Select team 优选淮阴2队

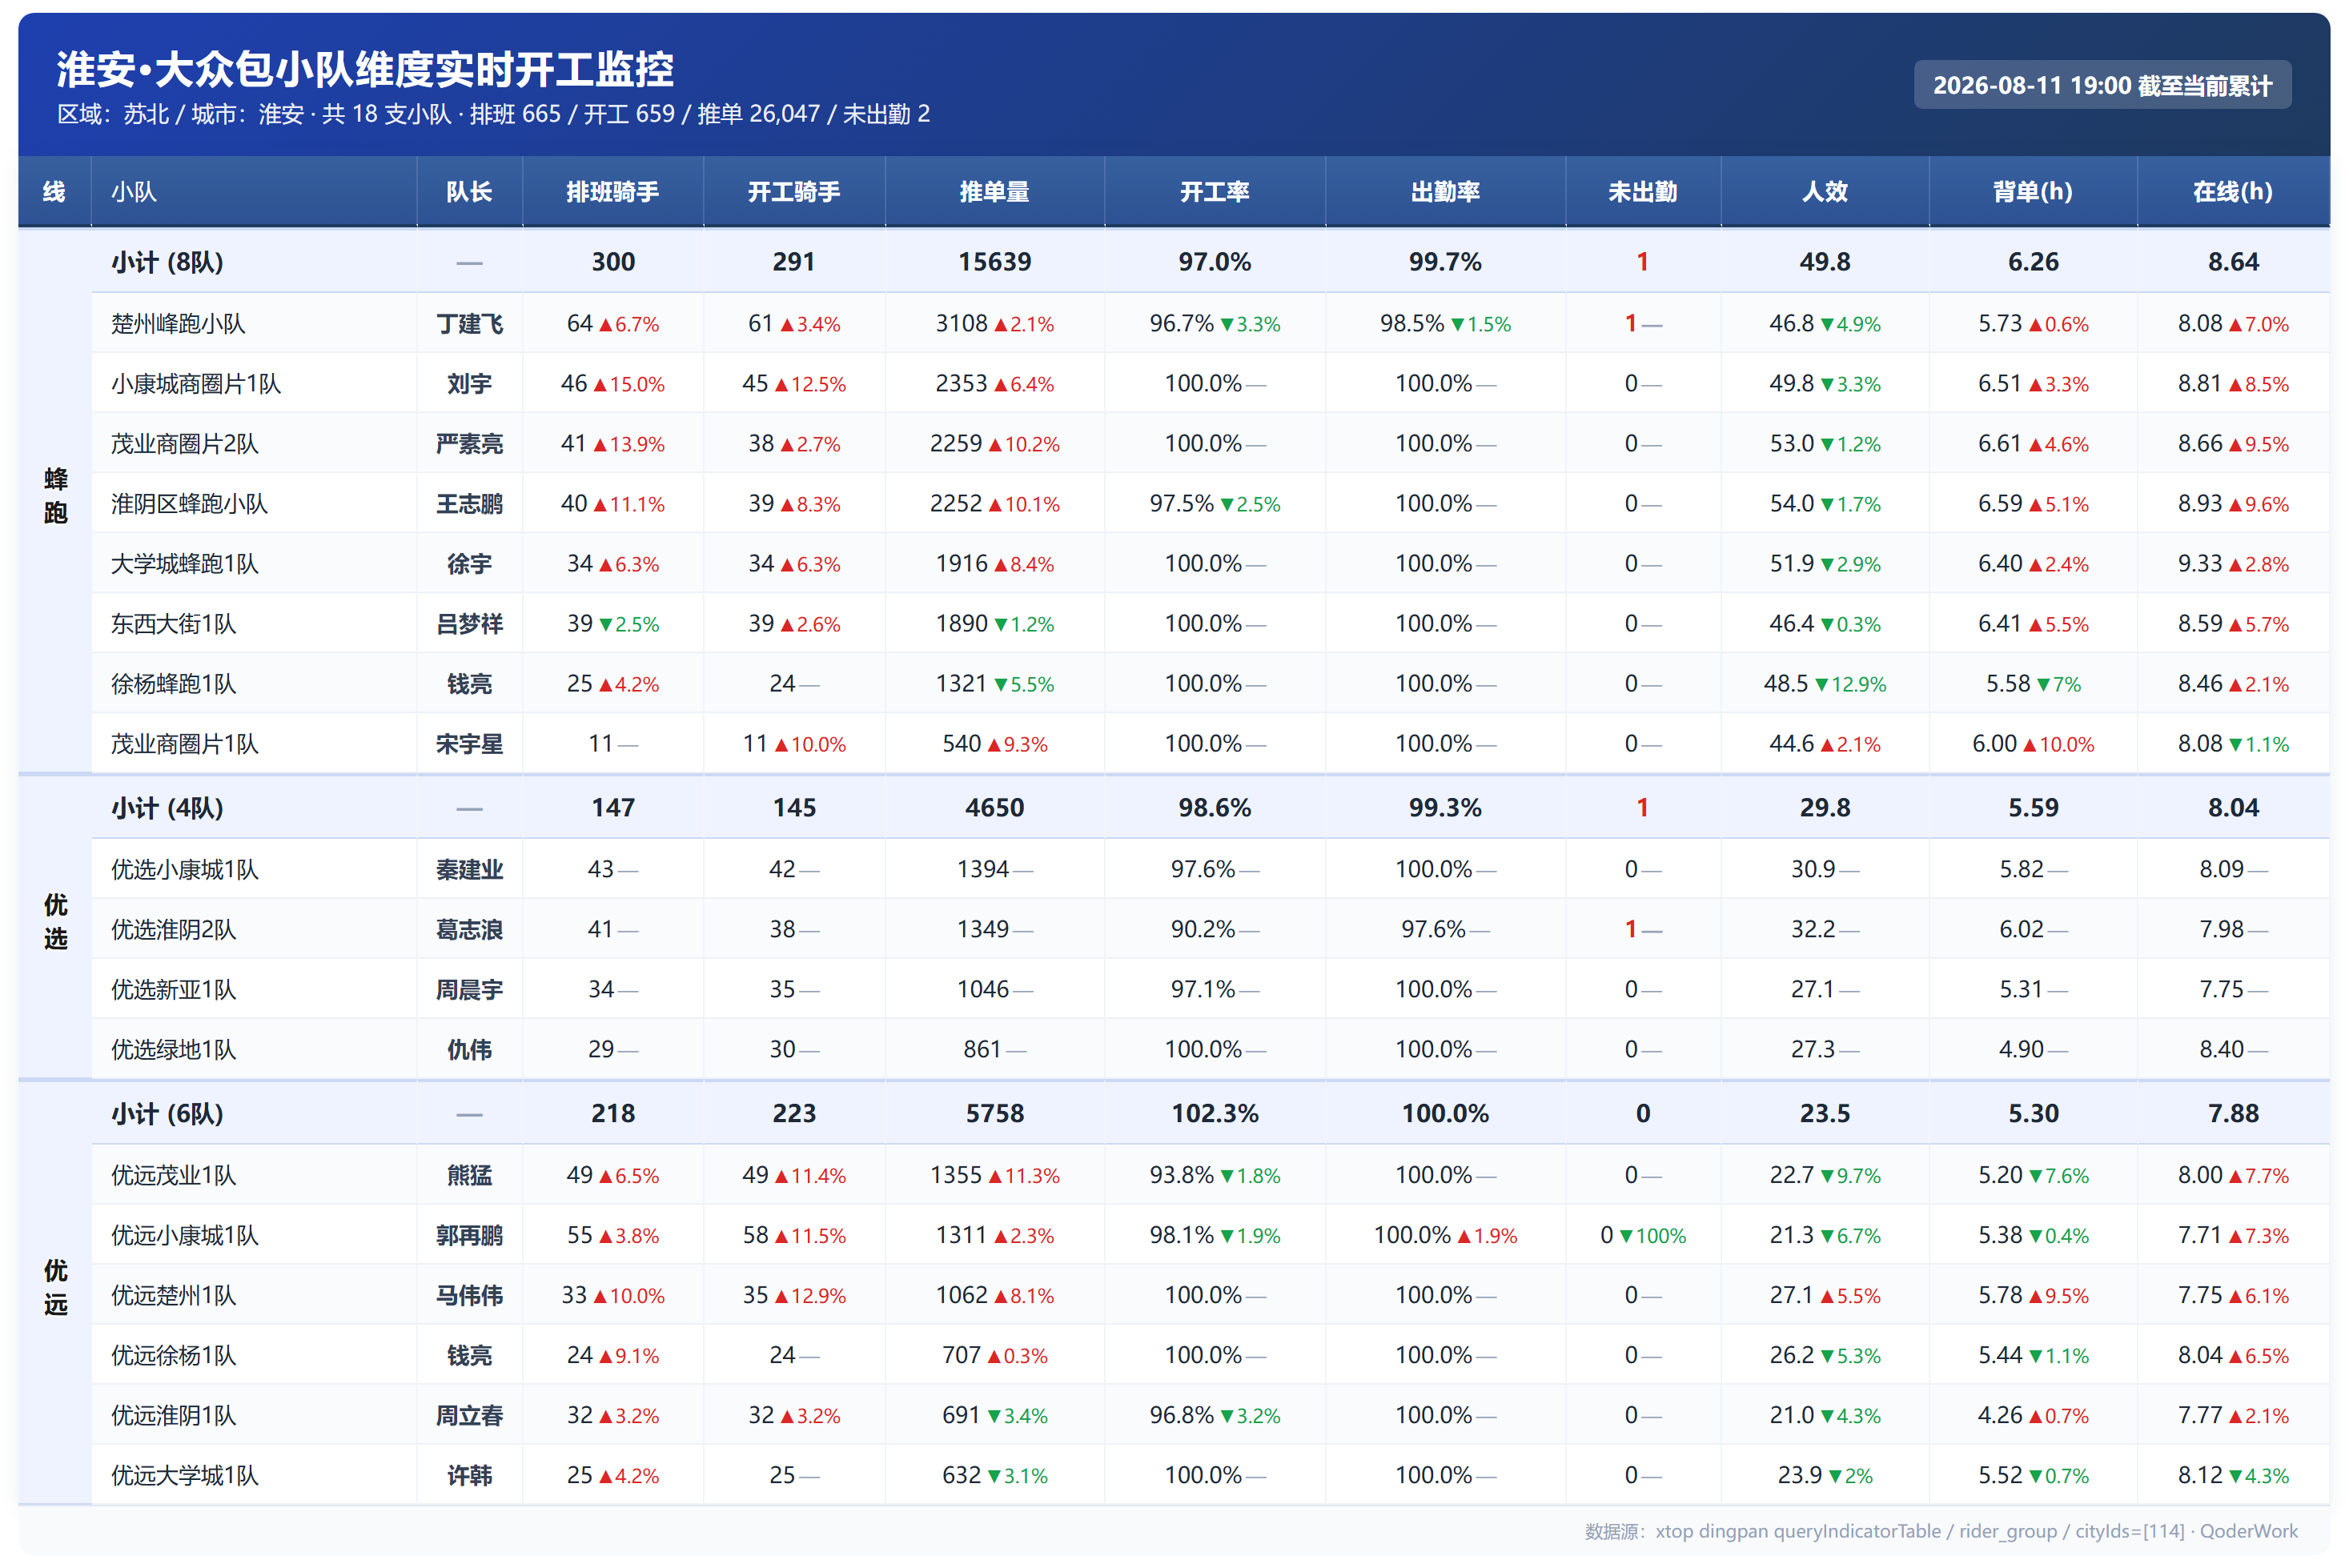tap(173, 930)
